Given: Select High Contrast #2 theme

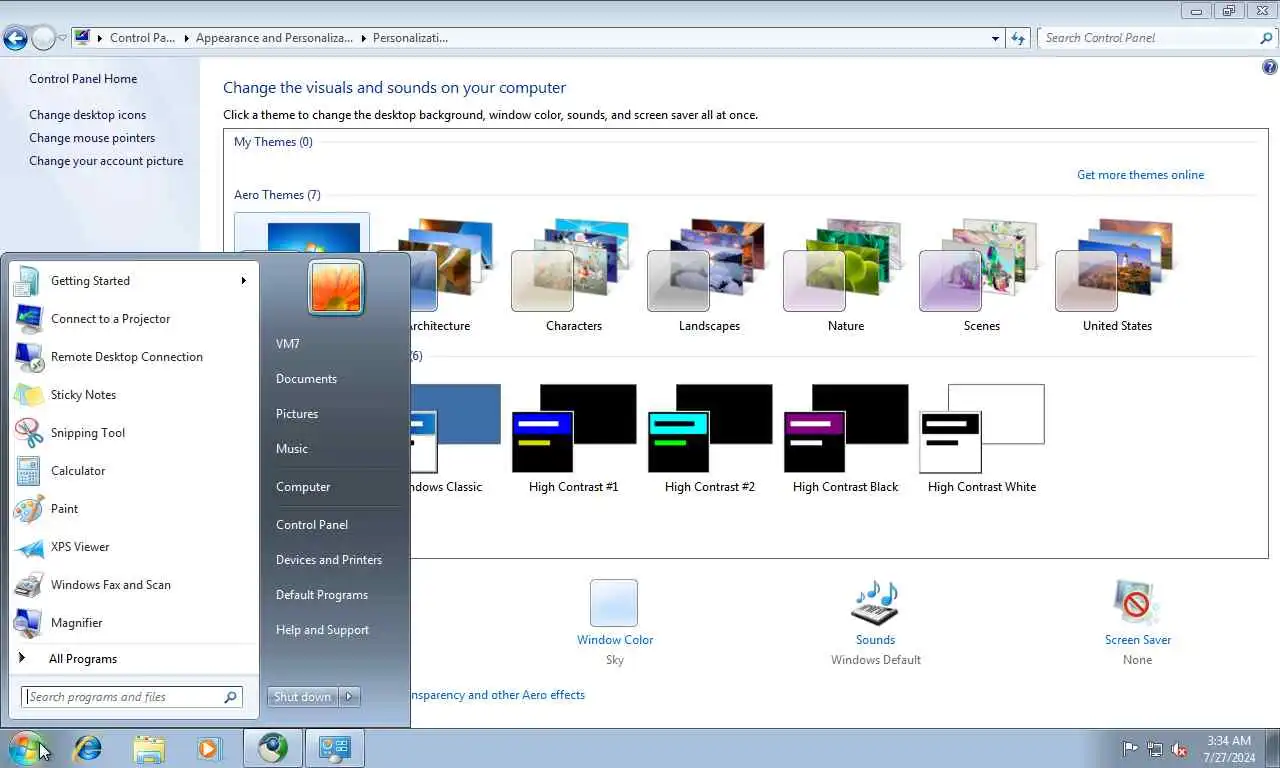Looking at the screenshot, I should point(709,438).
